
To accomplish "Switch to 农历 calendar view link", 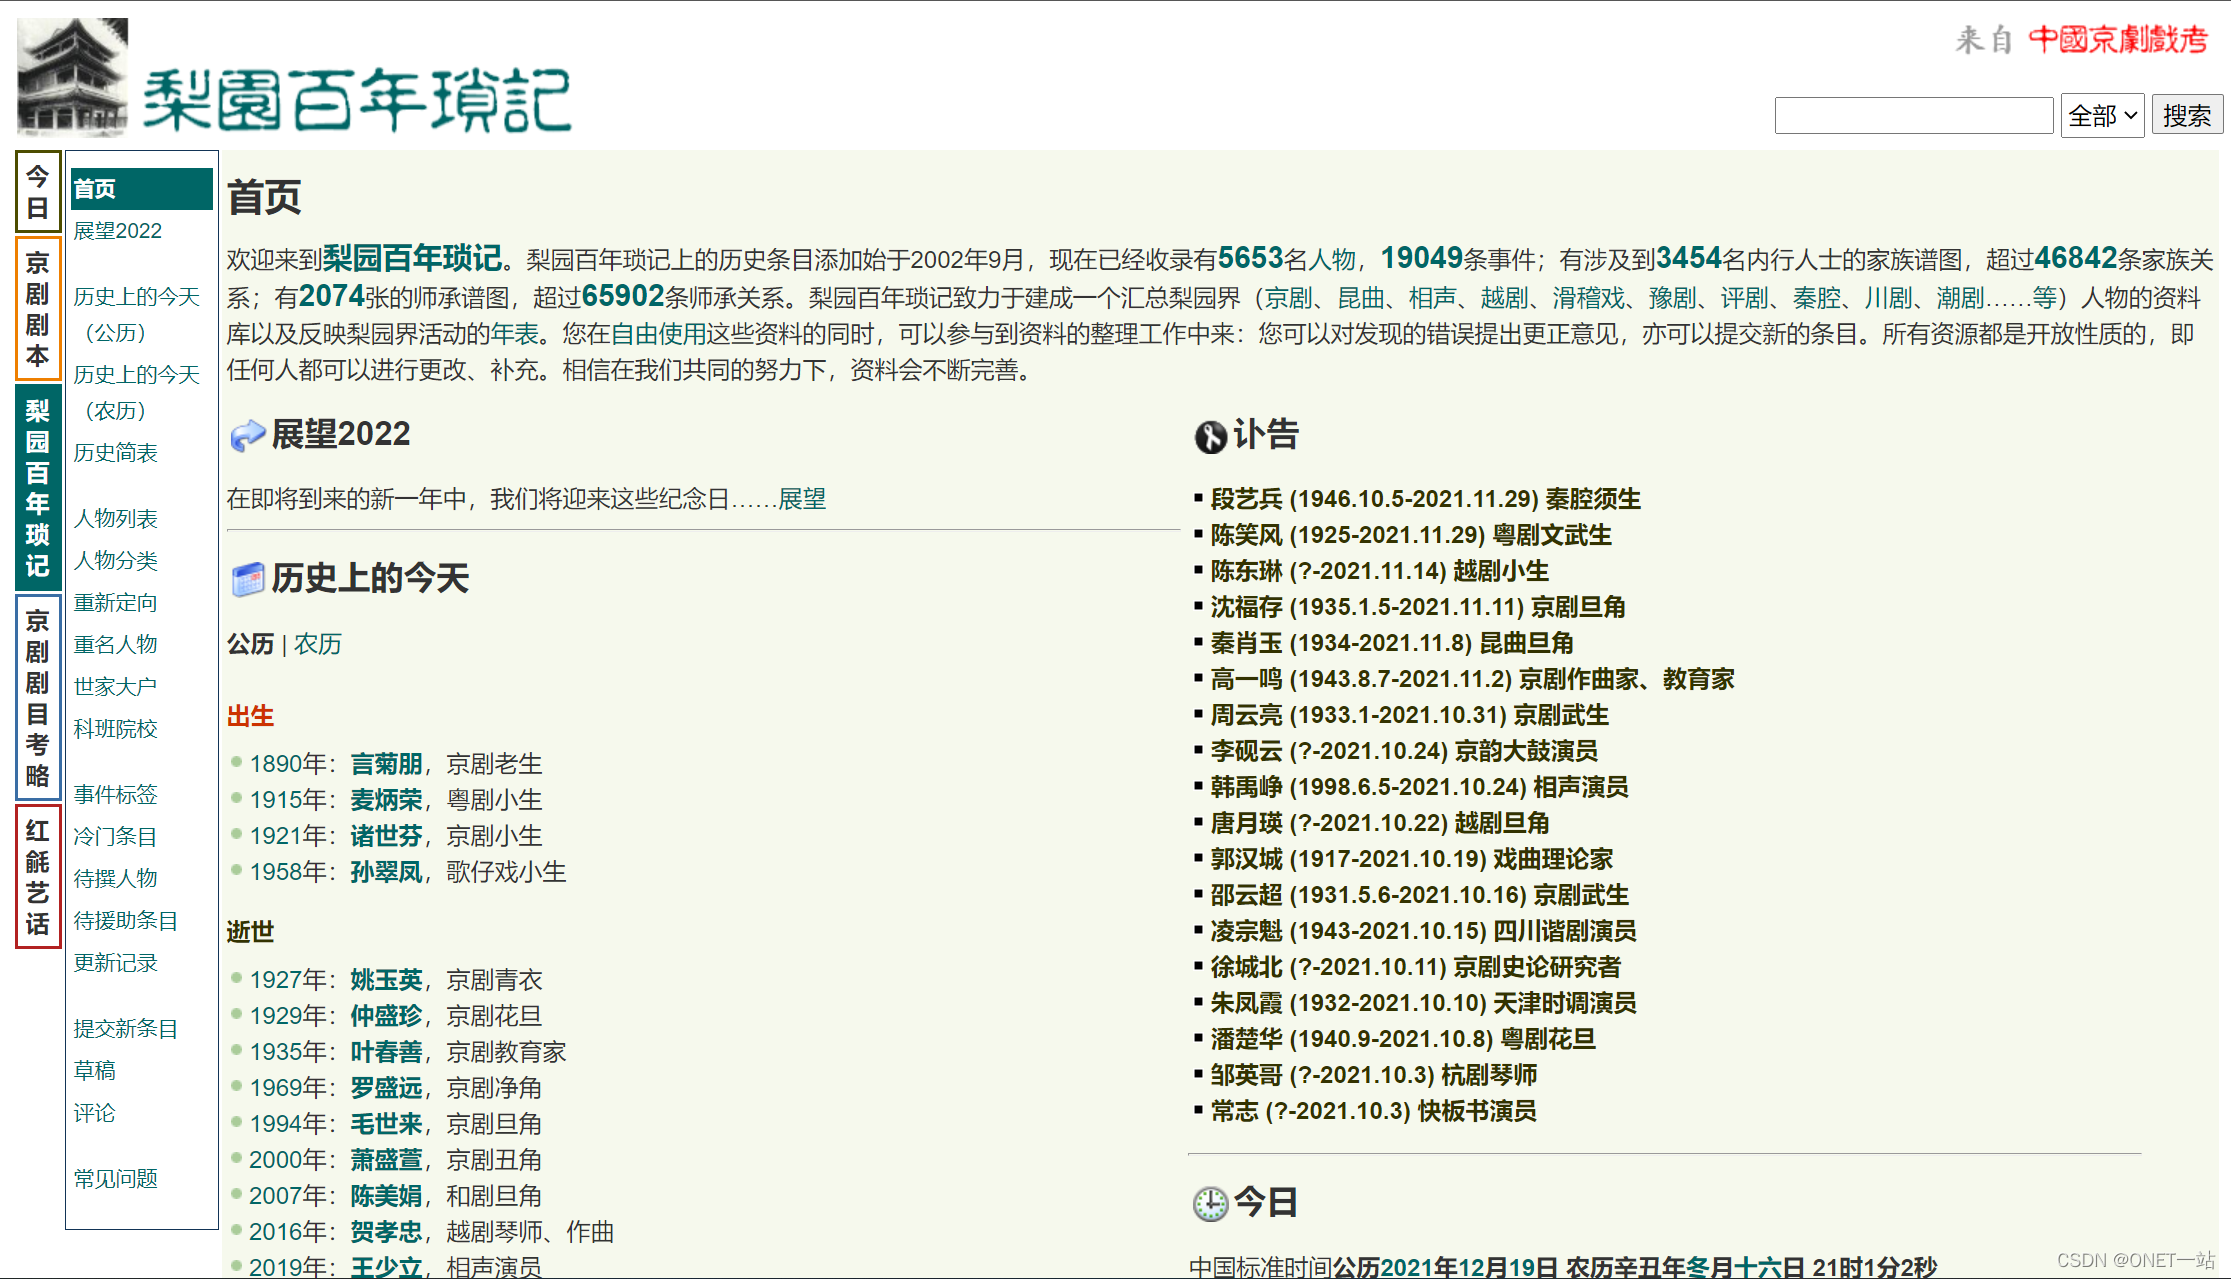I will [318, 644].
